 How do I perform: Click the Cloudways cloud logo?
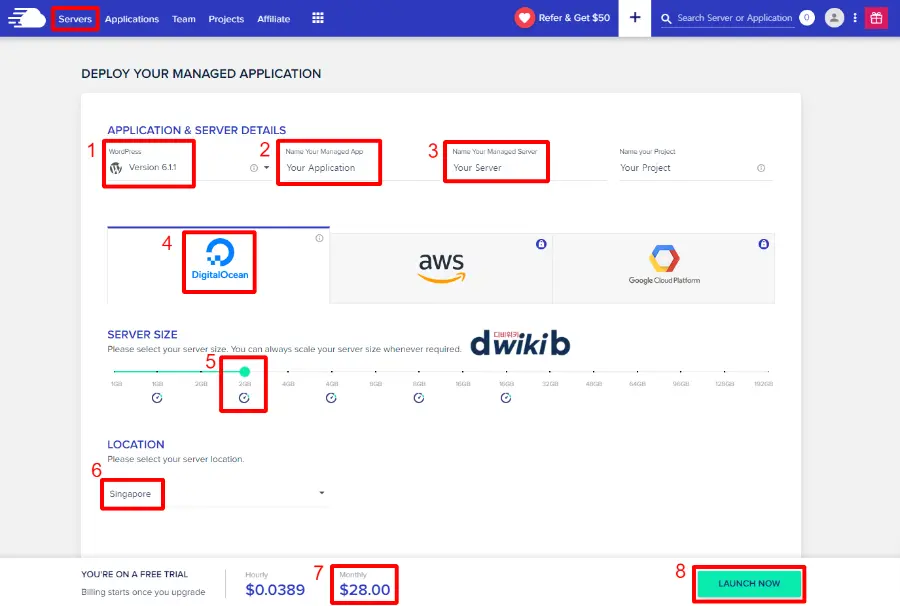(x=28, y=17)
